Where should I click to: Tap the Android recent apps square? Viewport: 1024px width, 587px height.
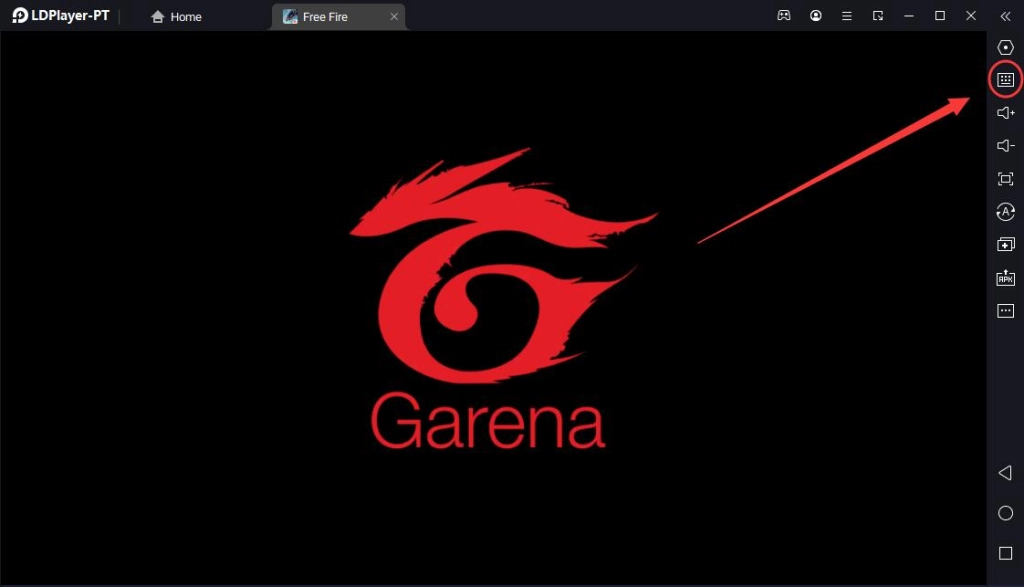click(x=1005, y=553)
